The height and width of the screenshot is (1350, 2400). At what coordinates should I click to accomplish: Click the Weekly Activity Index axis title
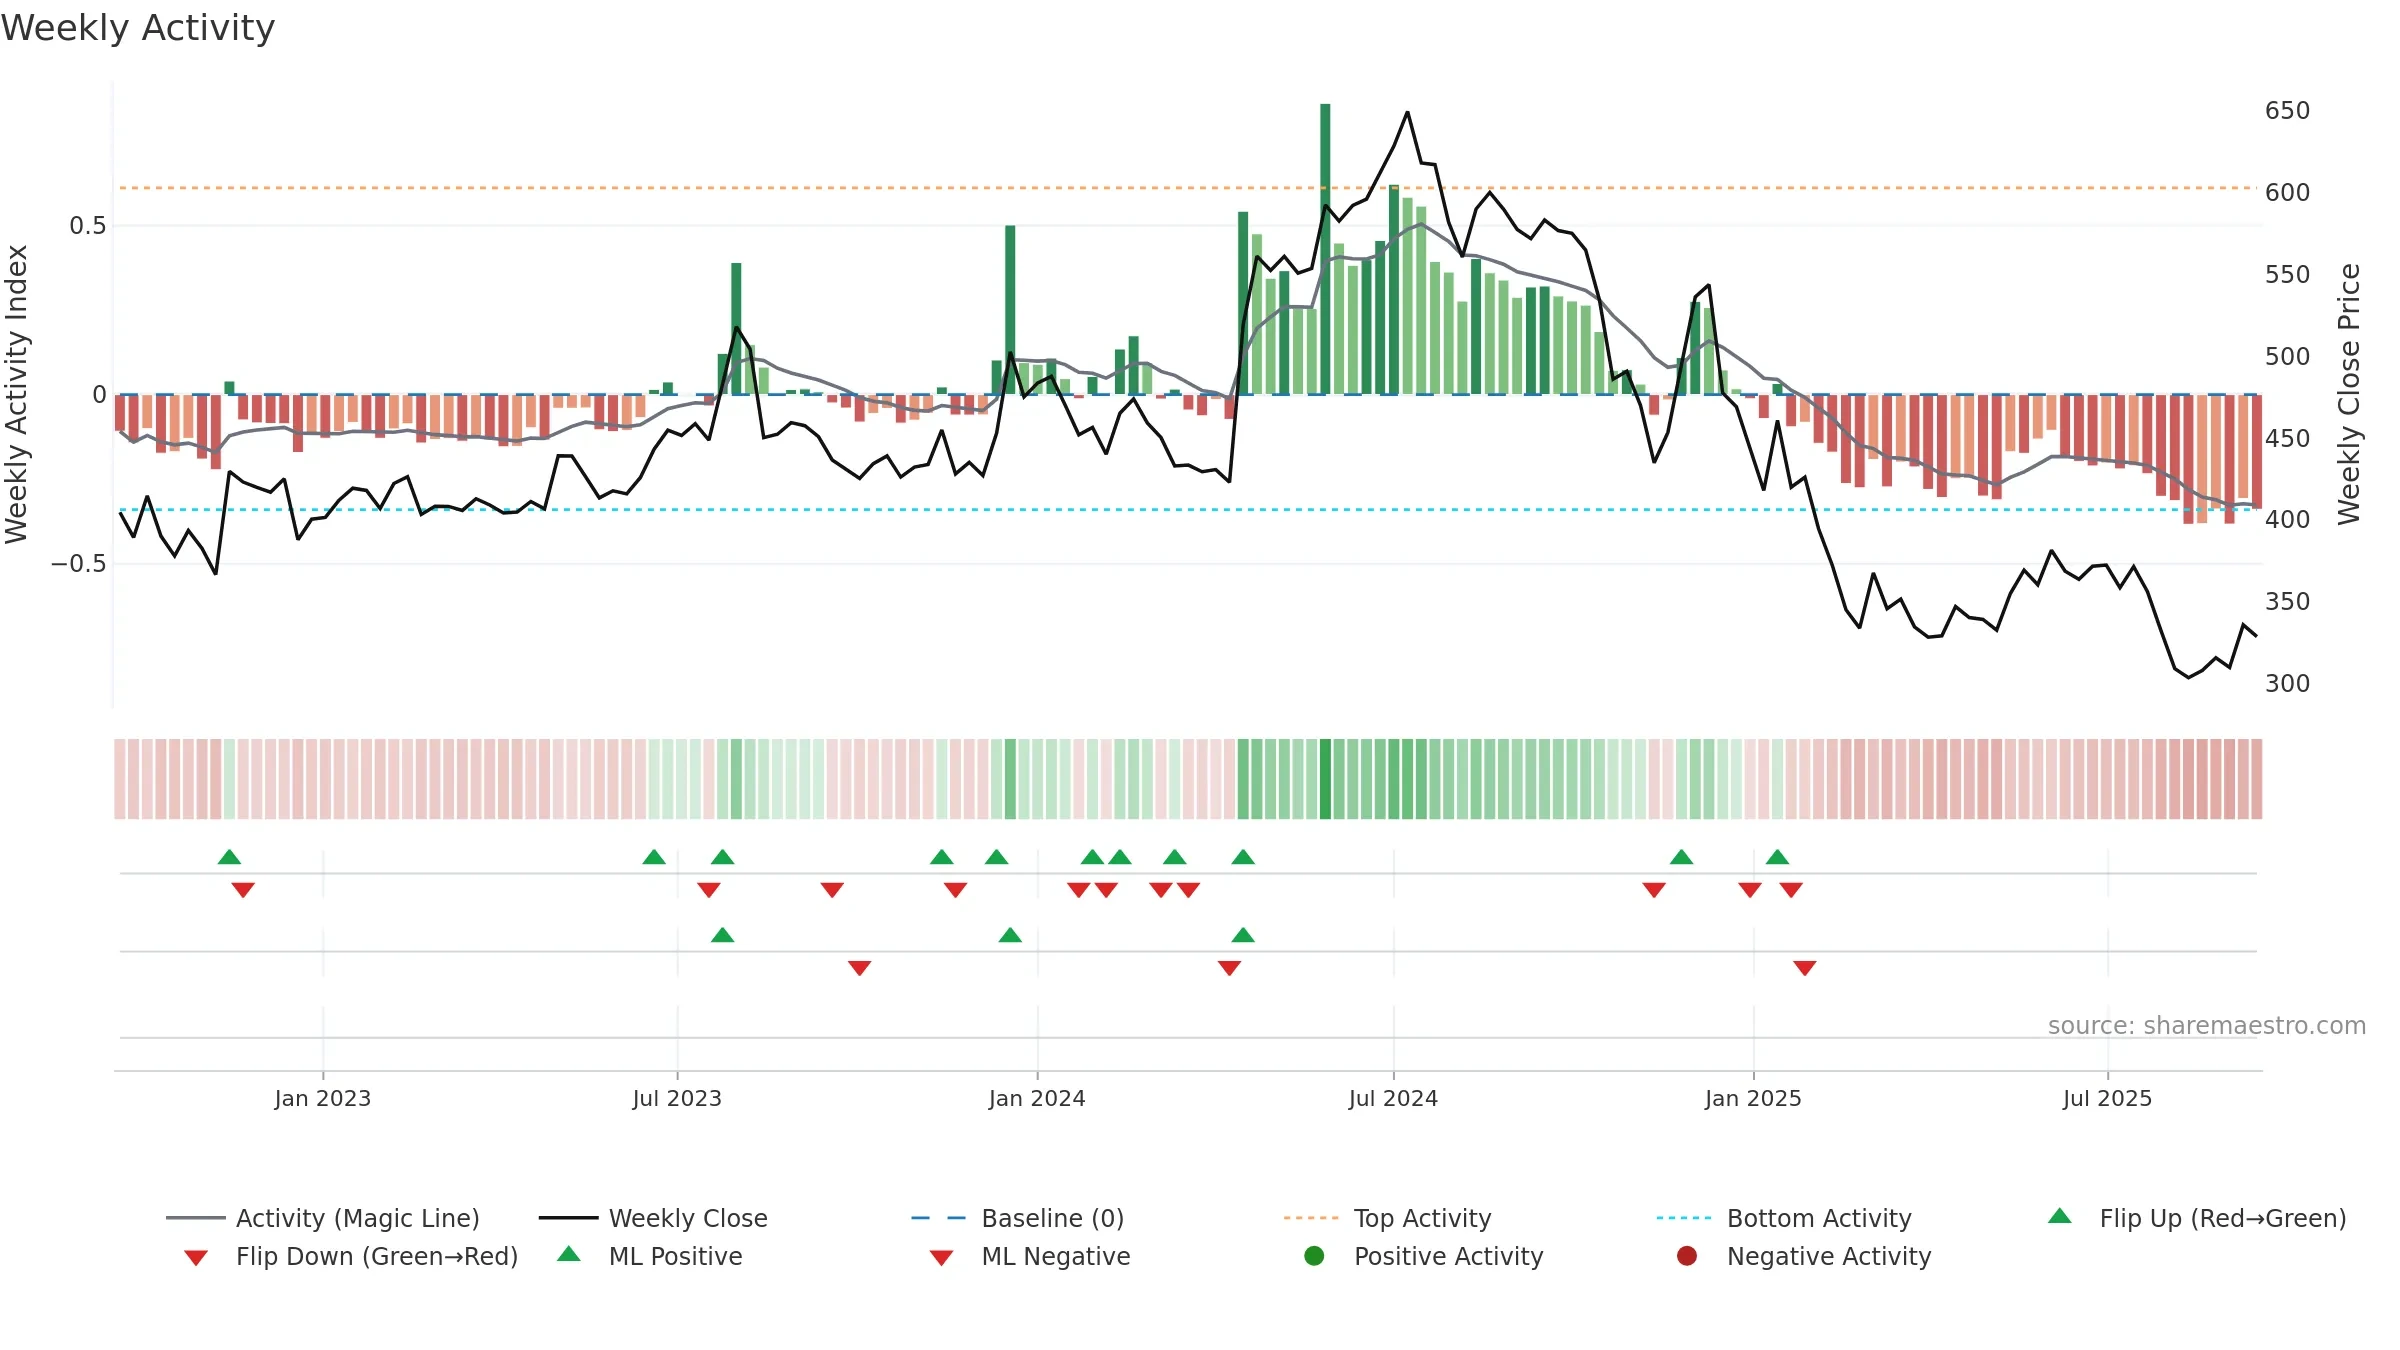pyautogui.click(x=17, y=394)
